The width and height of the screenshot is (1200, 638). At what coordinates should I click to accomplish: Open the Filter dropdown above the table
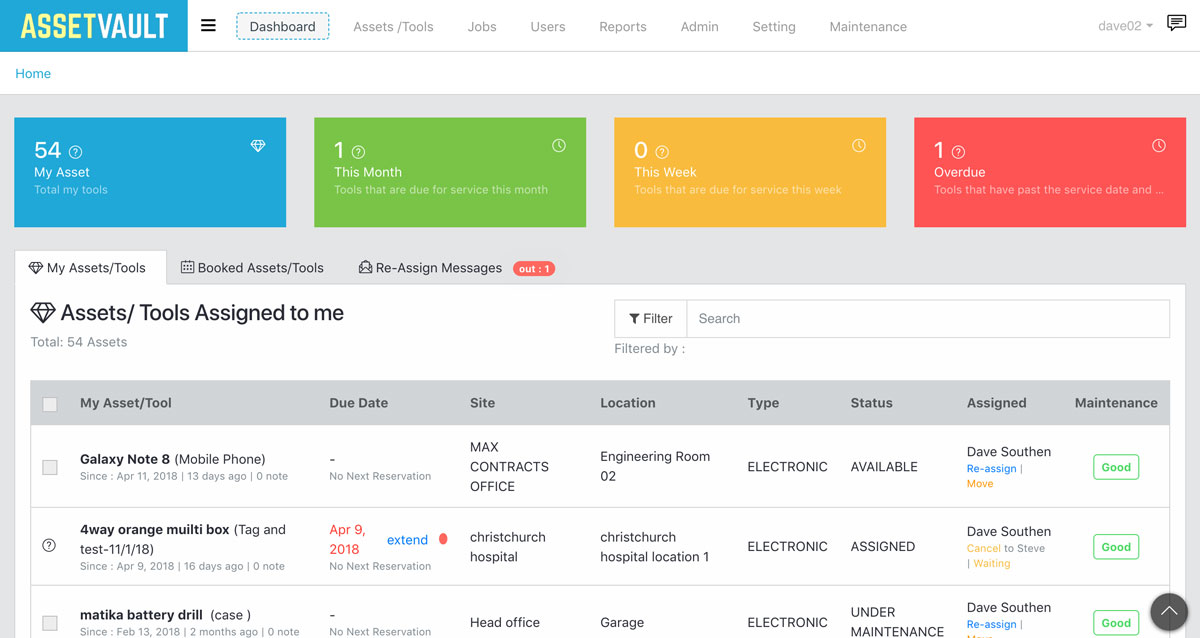650,318
